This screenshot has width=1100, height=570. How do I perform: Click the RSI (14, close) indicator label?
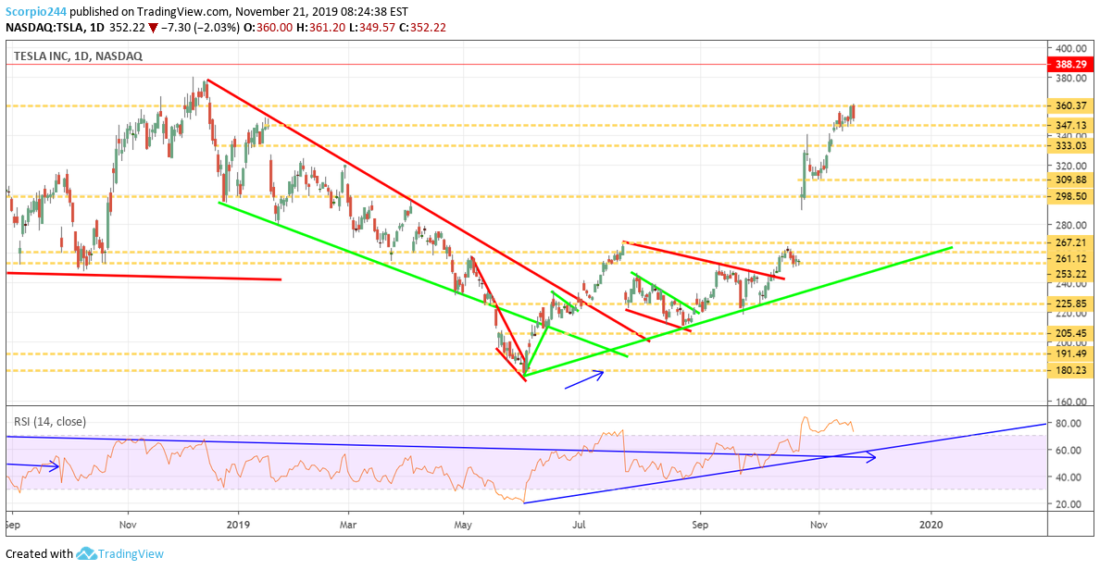pos(50,421)
